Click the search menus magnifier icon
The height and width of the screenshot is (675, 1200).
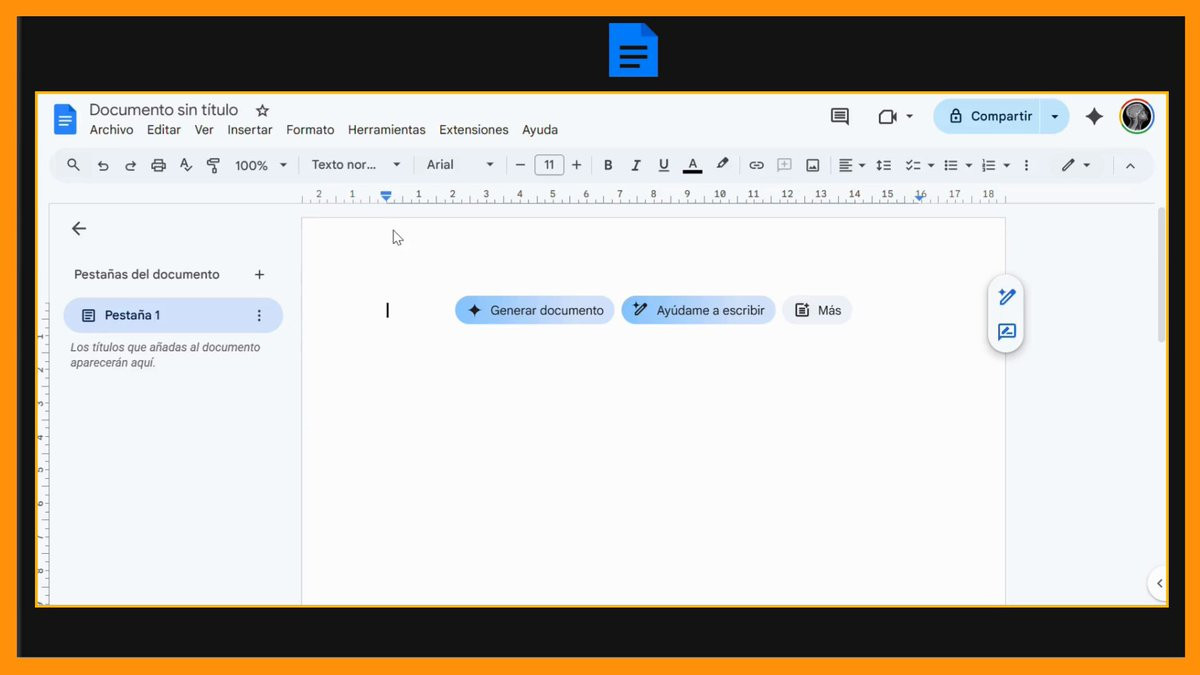coord(73,165)
